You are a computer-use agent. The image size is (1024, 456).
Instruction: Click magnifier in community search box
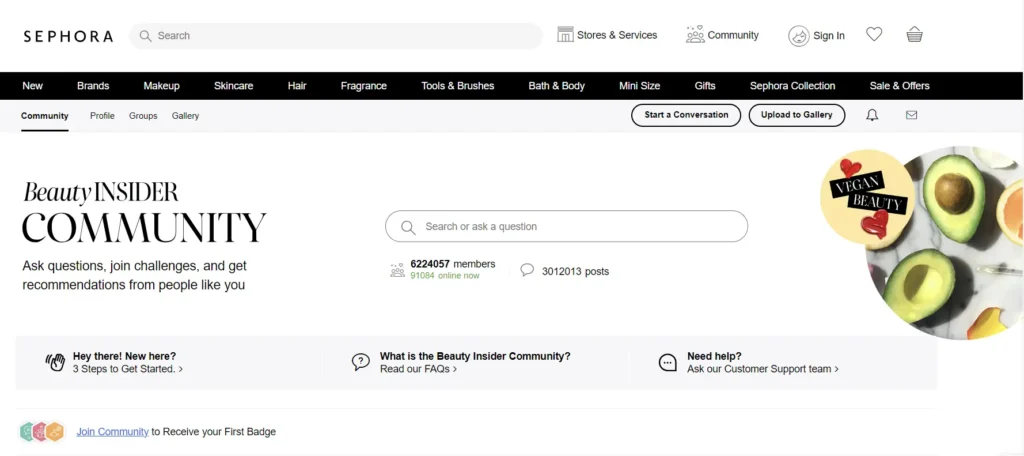[408, 227]
